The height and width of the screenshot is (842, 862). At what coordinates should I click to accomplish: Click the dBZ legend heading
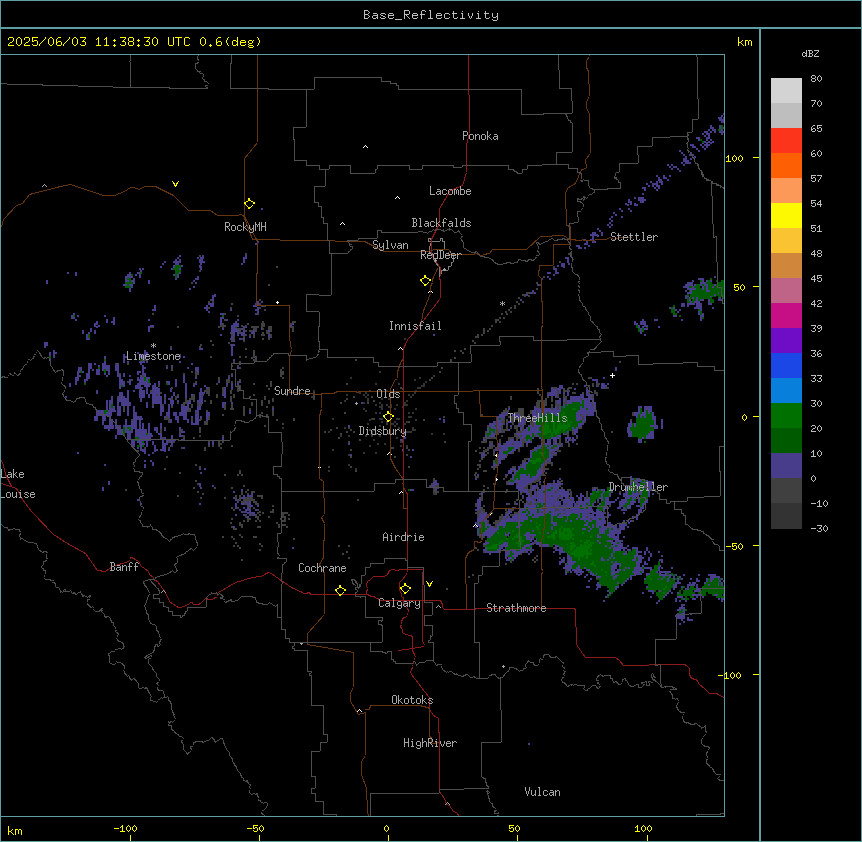pos(810,54)
